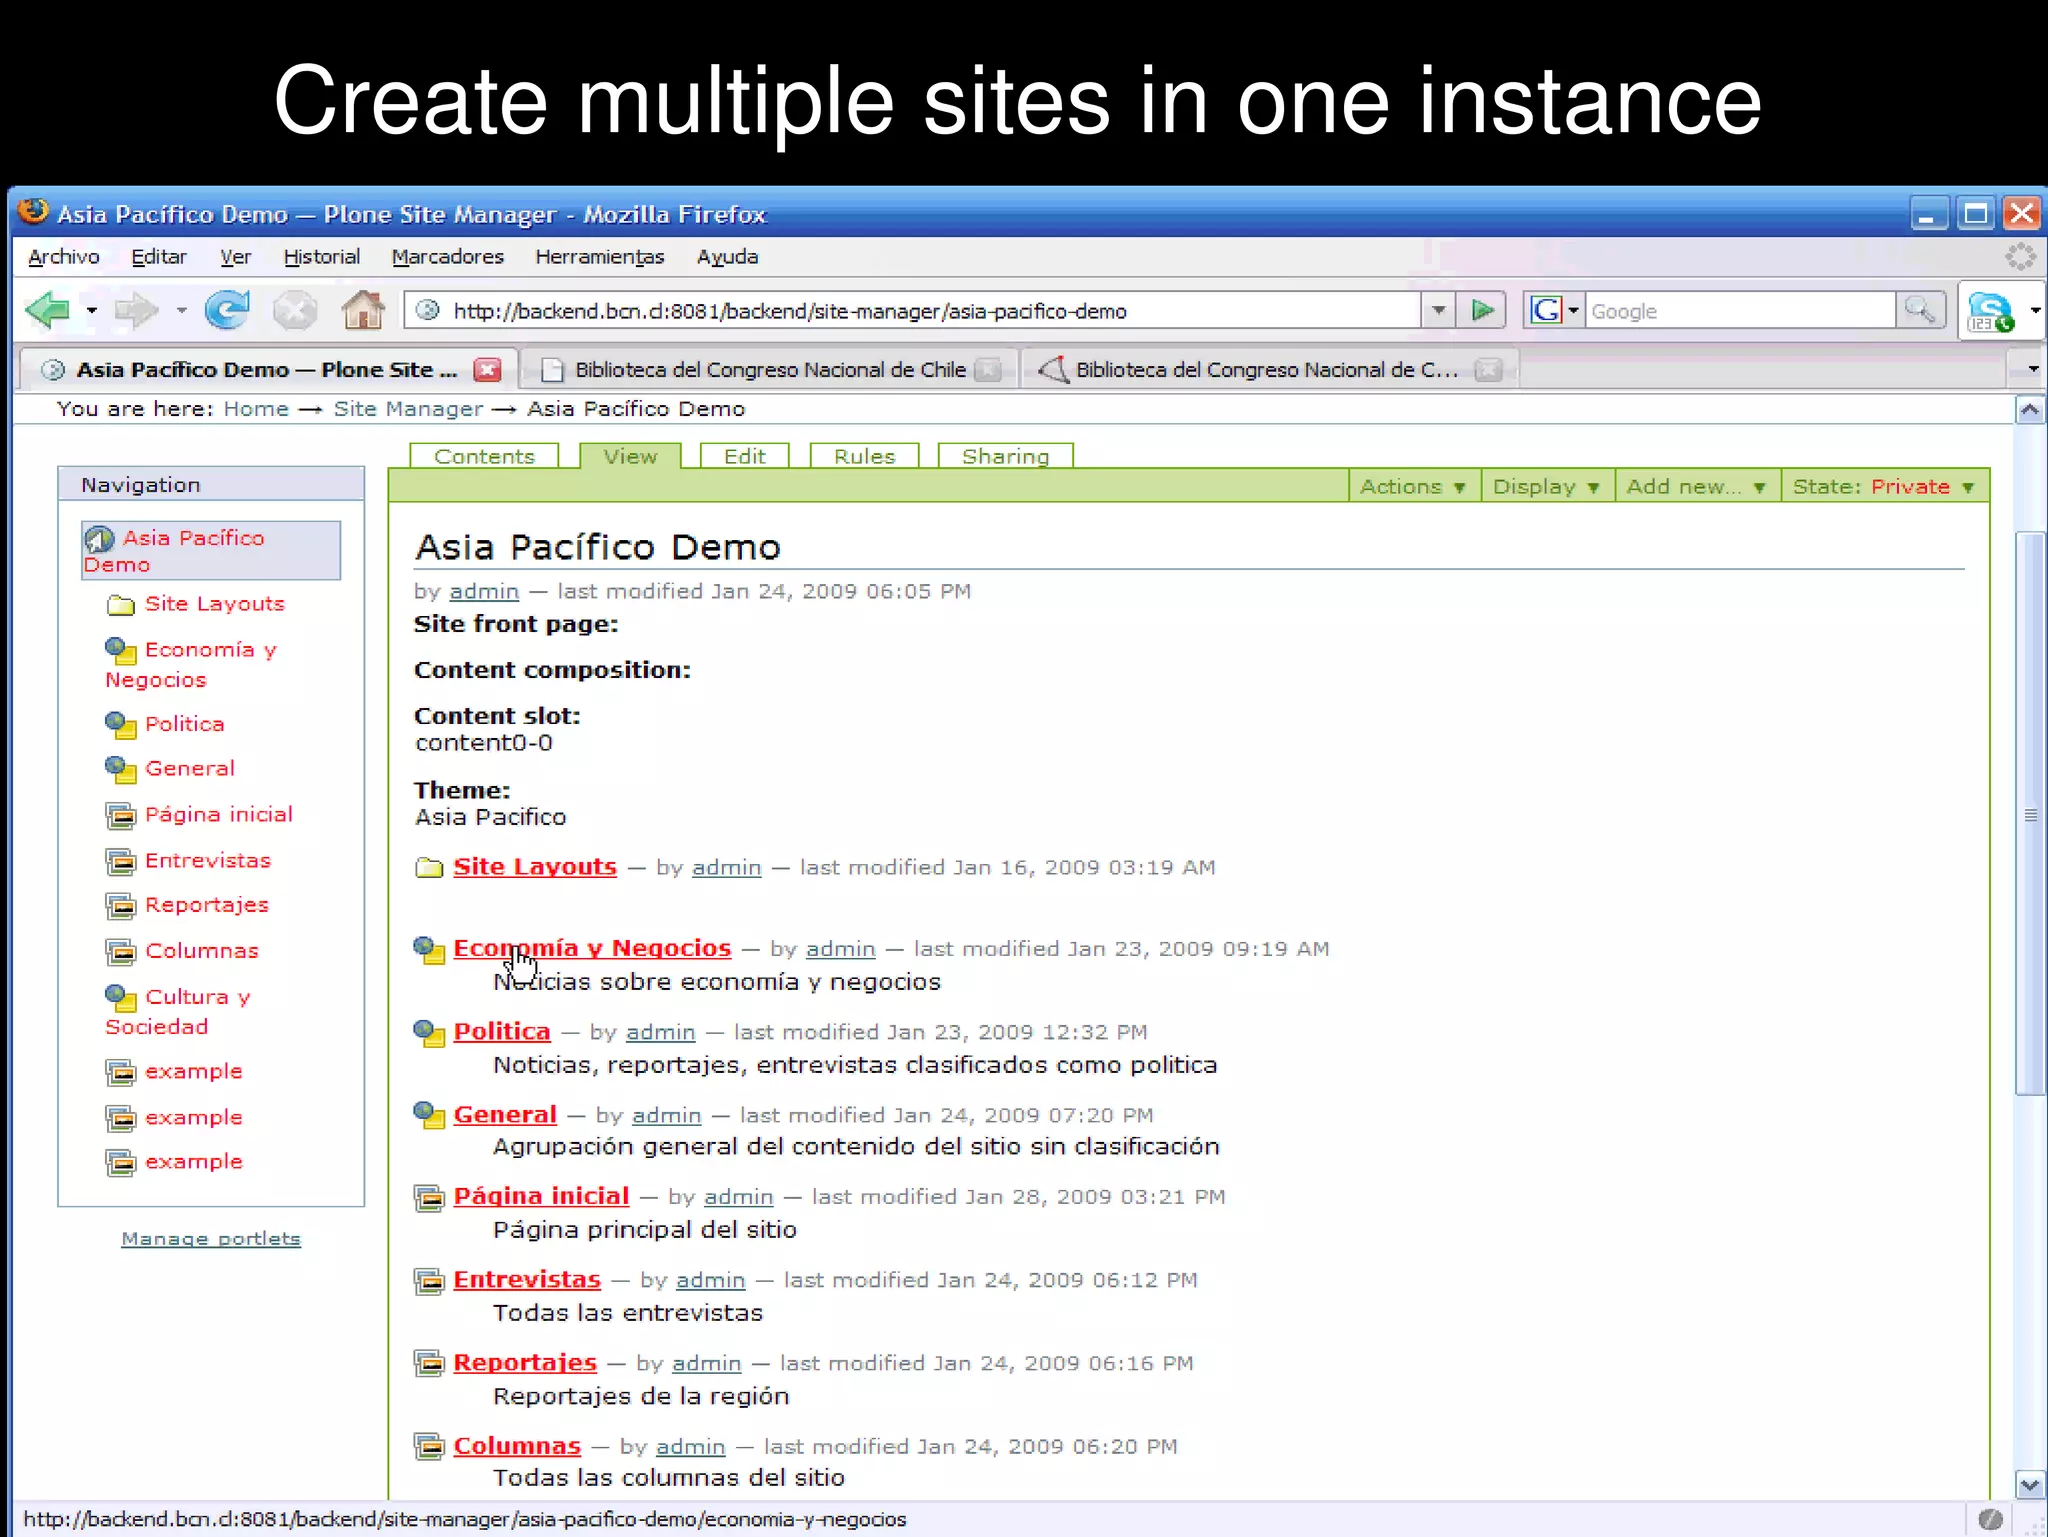Select the Biblioteca del Congreso Nacional de Chile tab
The height and width of the screenshot is (1537, 2048).
point(769,370)
